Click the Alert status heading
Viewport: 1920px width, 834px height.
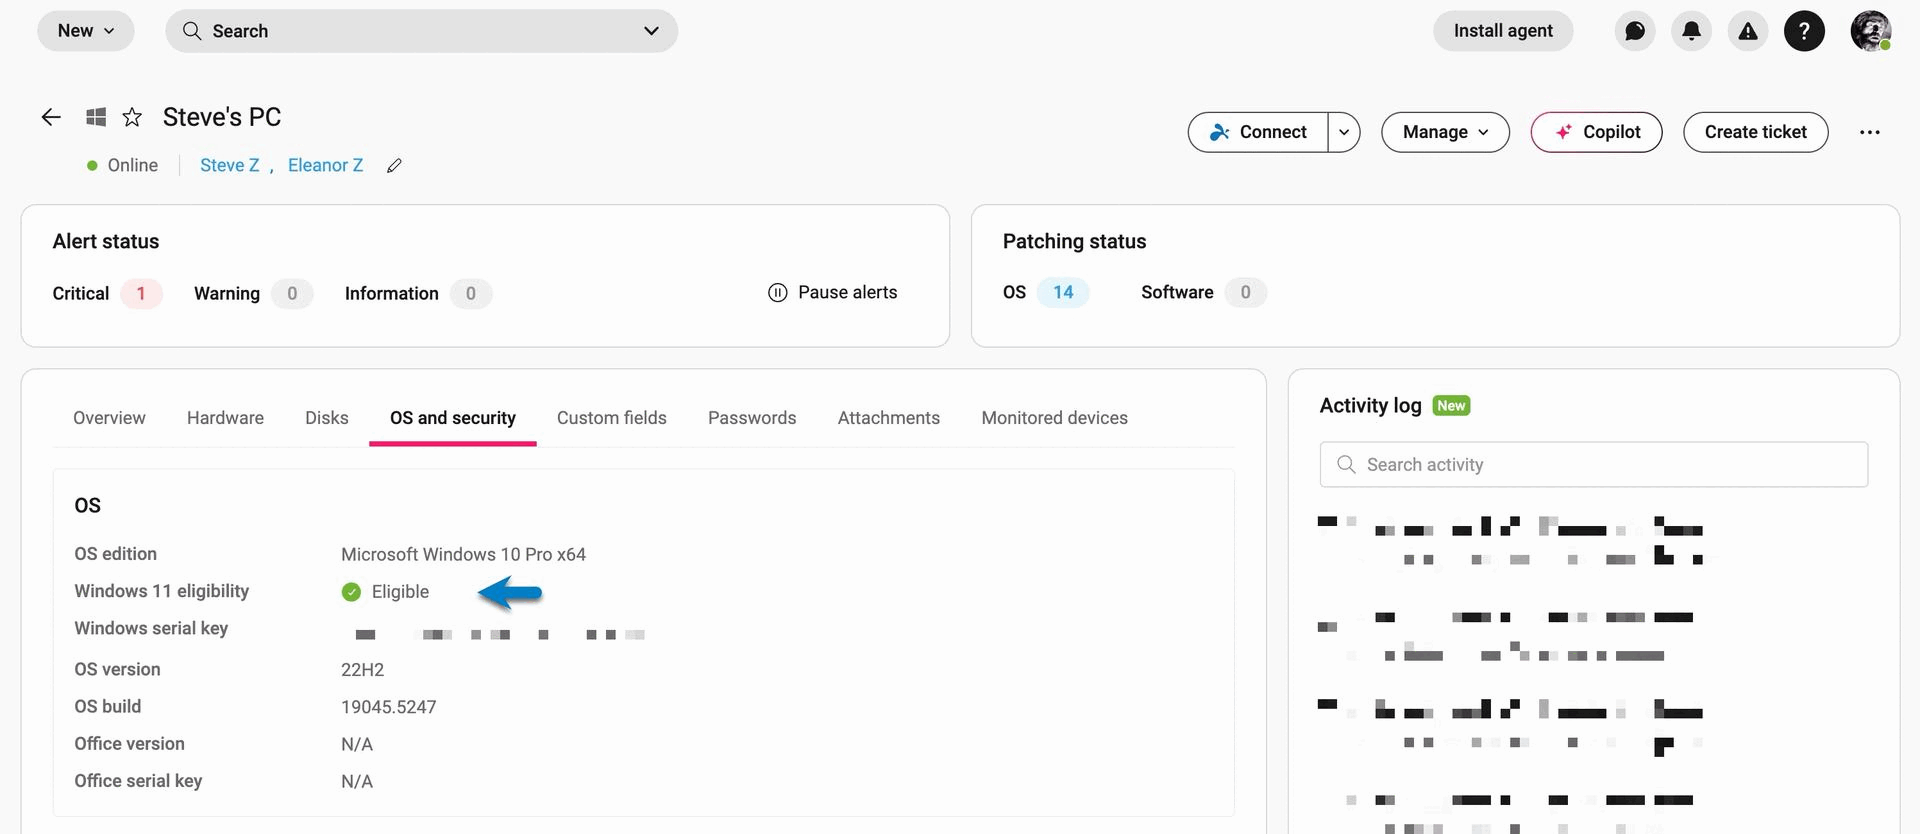[106, 241]
